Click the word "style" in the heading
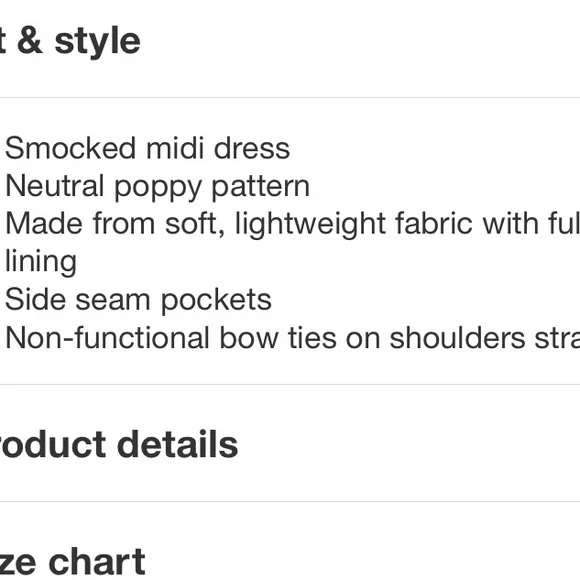This screenshot has width=580, height=580. click(x=97, y=43)
